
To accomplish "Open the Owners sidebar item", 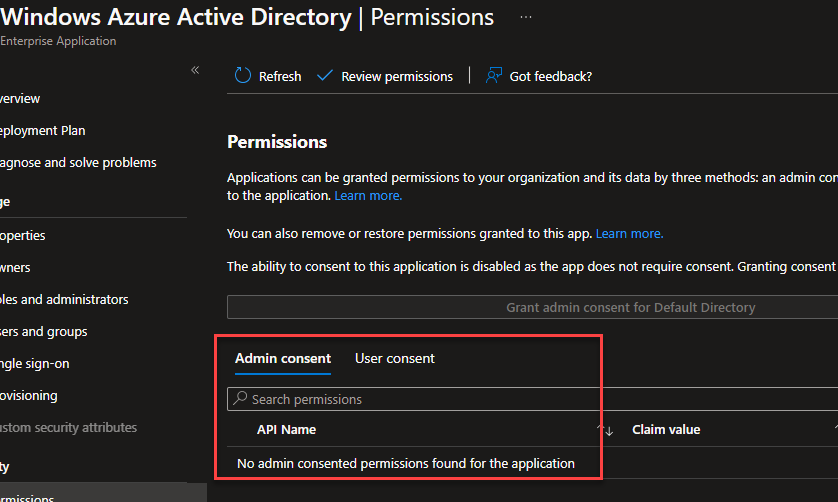I will pos(15,267).
